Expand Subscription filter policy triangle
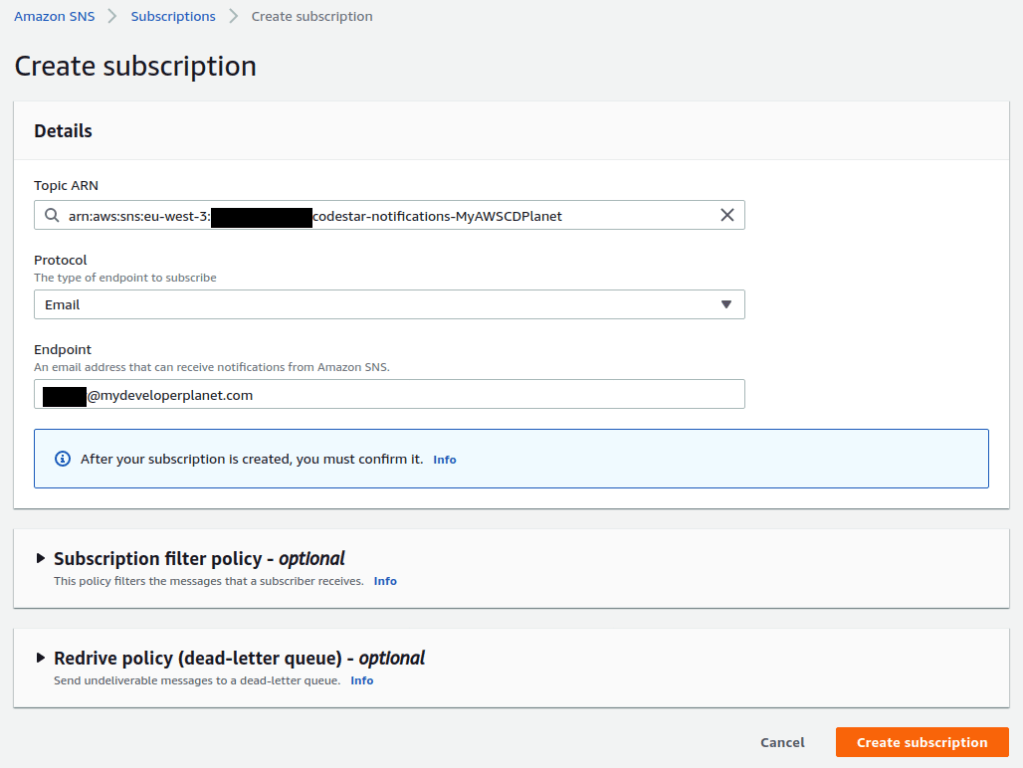This screenshot has width=1023, height=768. point(41,558)
